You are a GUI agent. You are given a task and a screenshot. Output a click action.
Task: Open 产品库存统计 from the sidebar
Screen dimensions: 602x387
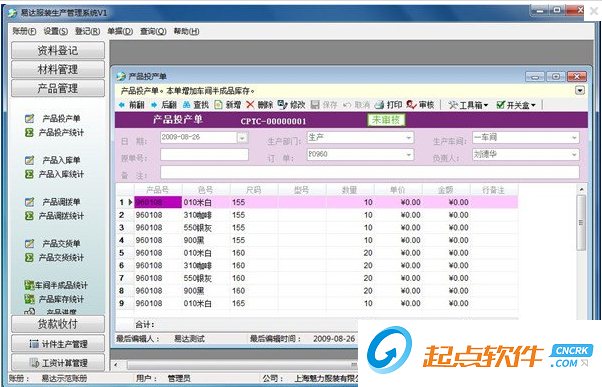pyautogui.click(x=61, y=299)
